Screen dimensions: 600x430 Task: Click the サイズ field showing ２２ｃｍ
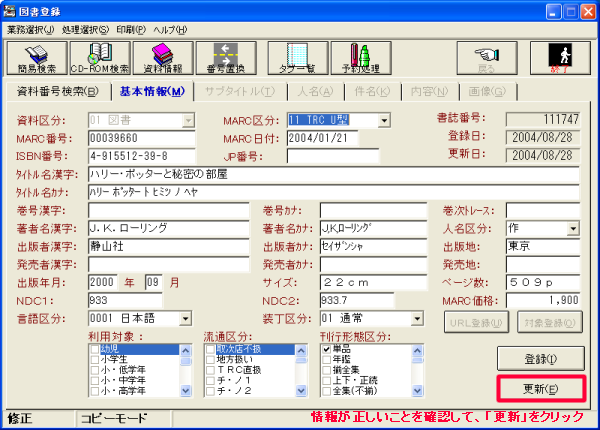click(373, 282)
